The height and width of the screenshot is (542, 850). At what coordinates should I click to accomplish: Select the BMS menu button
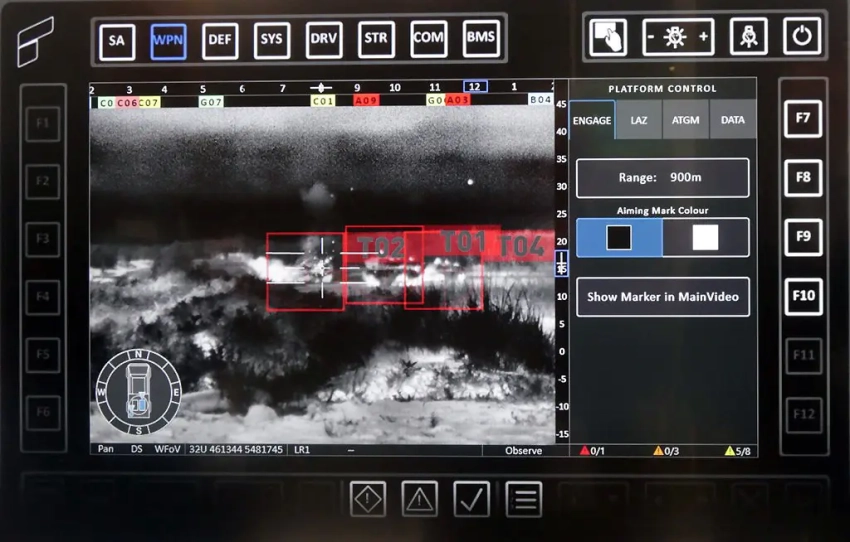click(481, 39)
